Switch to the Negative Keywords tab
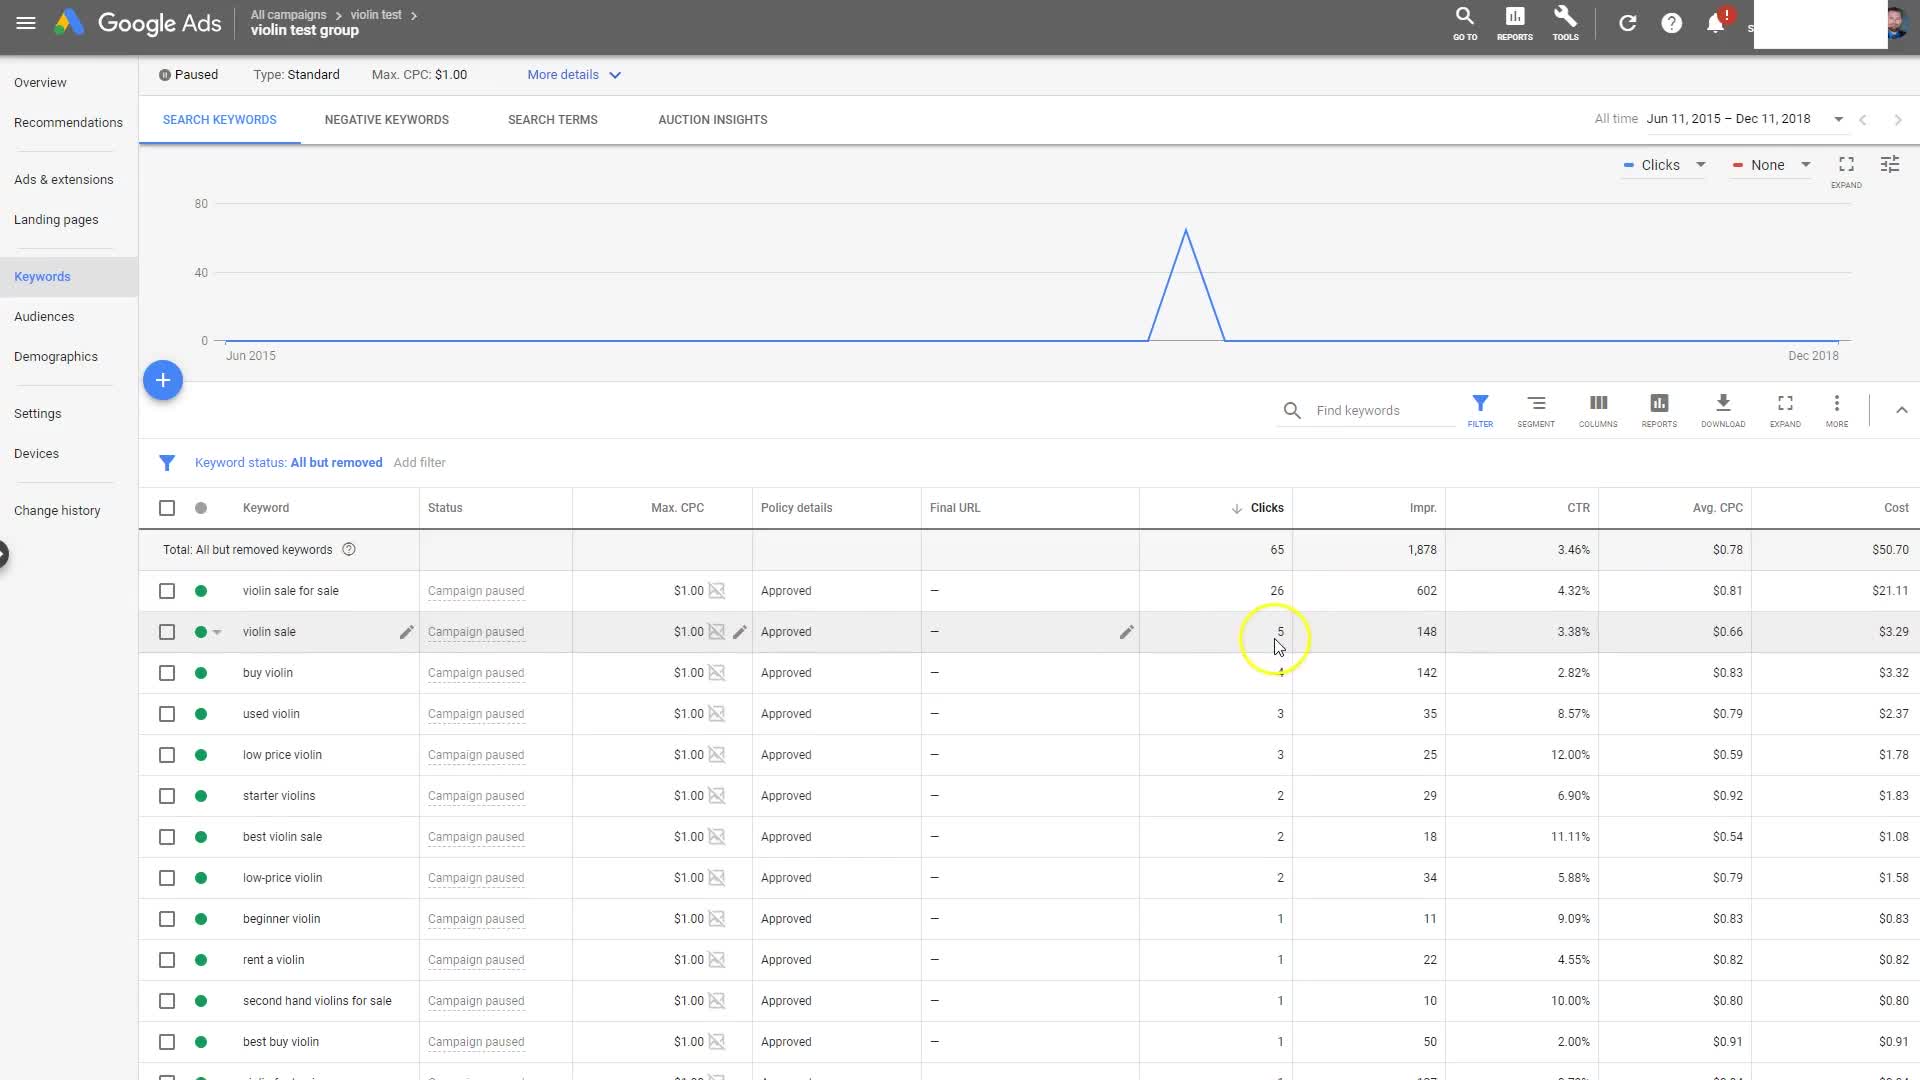The height and width of the screenshot is (1080, 1920). (386, 120)
